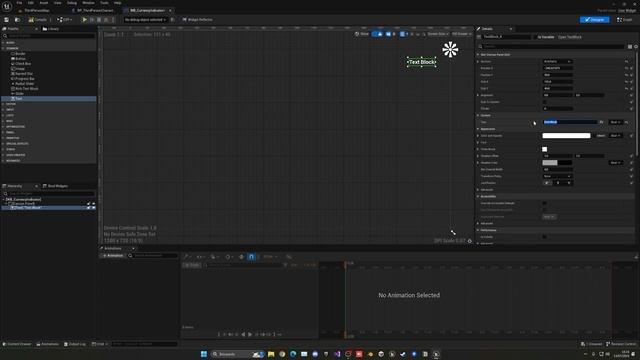Open the Tools menu
The width and height of the screenshot is (640, 360).
104,3
